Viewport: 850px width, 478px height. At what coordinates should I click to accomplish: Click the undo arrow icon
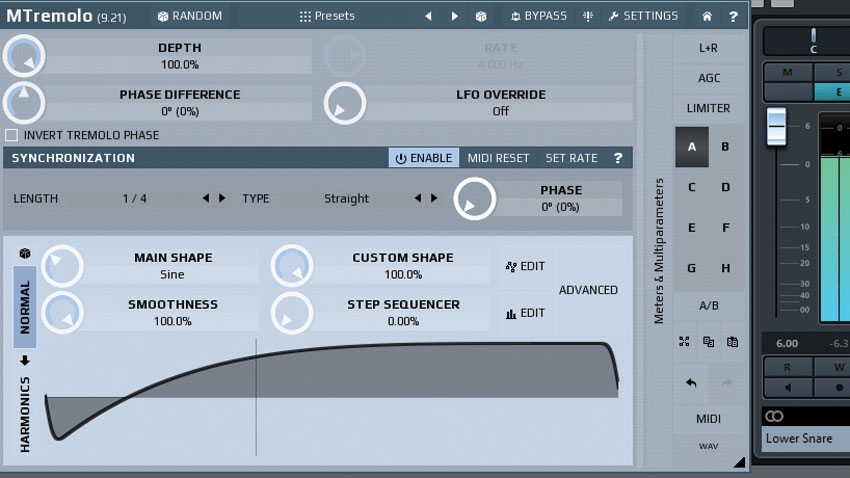691,383
